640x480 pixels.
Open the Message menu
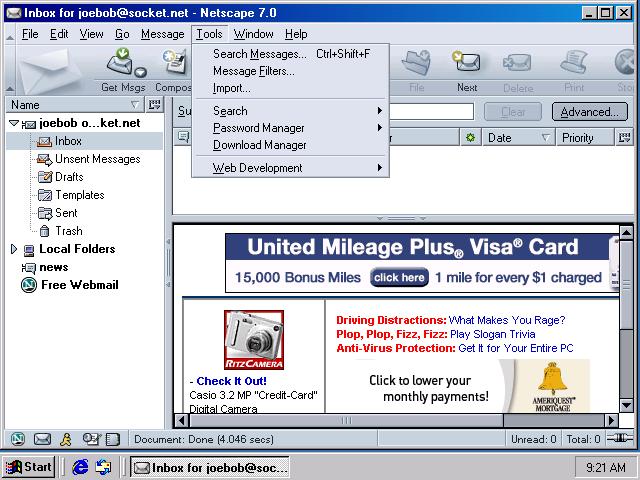(x=162, y=34)
